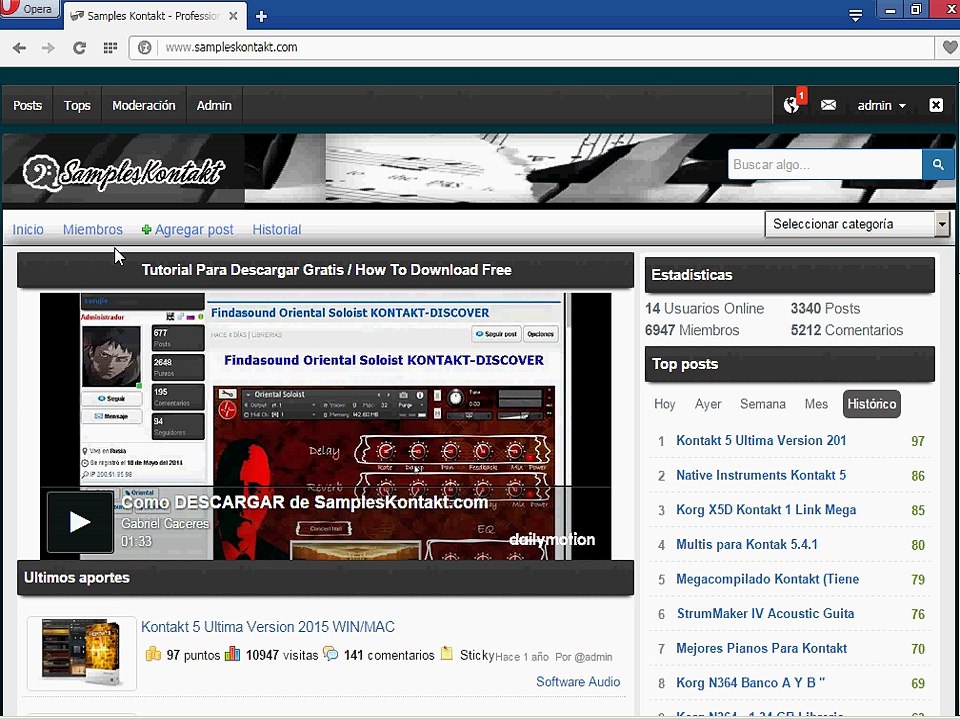The width and height of the screenshot is (960, 720).
Task: Open the Software Audio category link
Action: (578, 682)
